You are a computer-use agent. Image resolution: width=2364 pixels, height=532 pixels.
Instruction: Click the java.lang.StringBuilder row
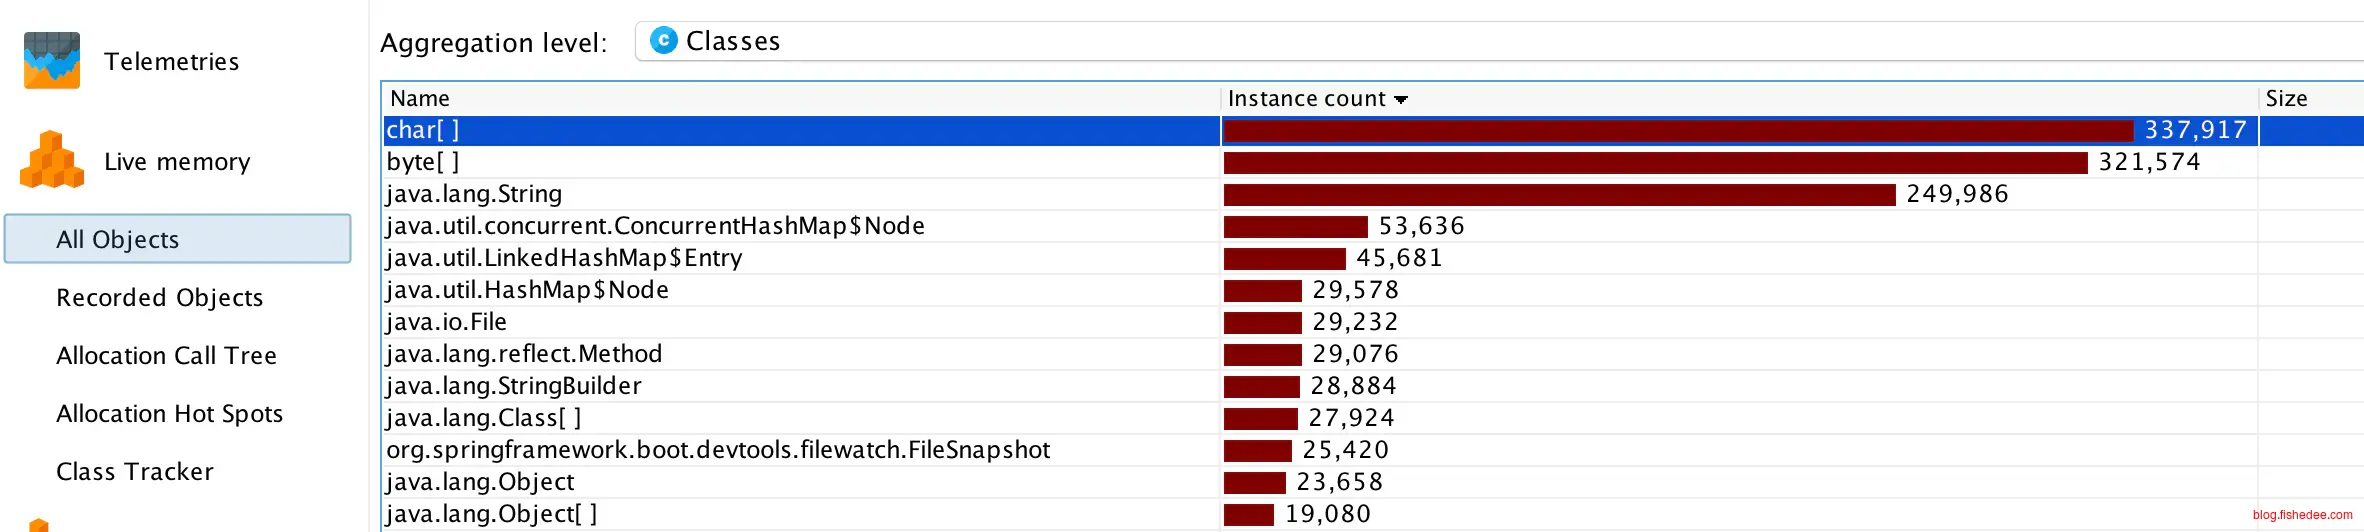pos(514,386)
